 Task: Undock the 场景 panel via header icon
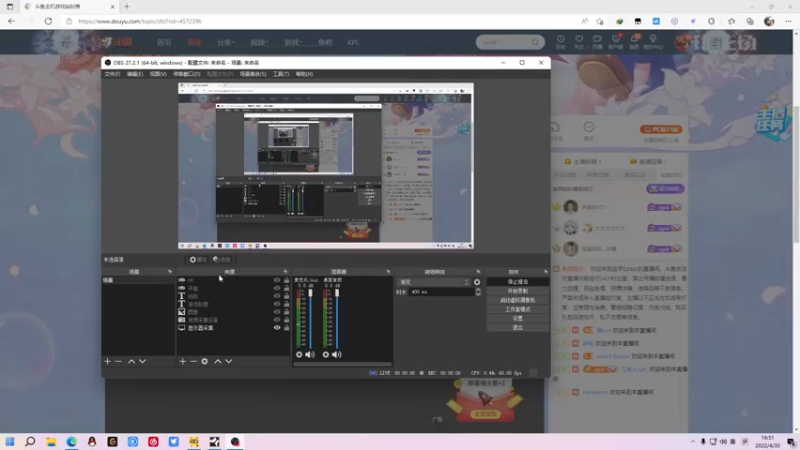click(170, 272)
